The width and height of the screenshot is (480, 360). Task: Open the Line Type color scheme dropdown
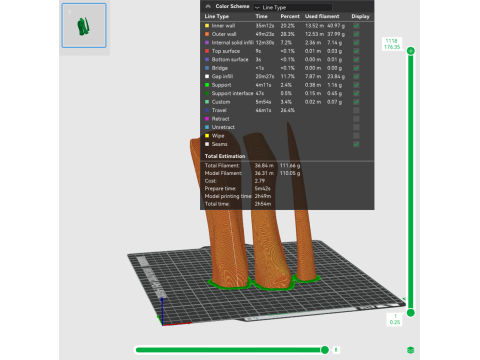[x=293, y=7]
